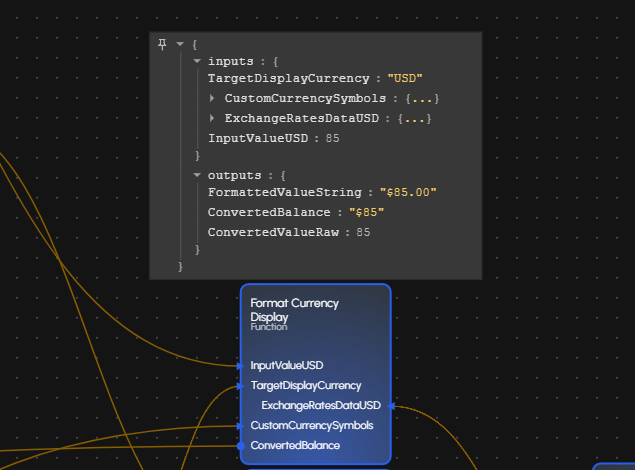Collapse the root JSON object

pos(180,44)
